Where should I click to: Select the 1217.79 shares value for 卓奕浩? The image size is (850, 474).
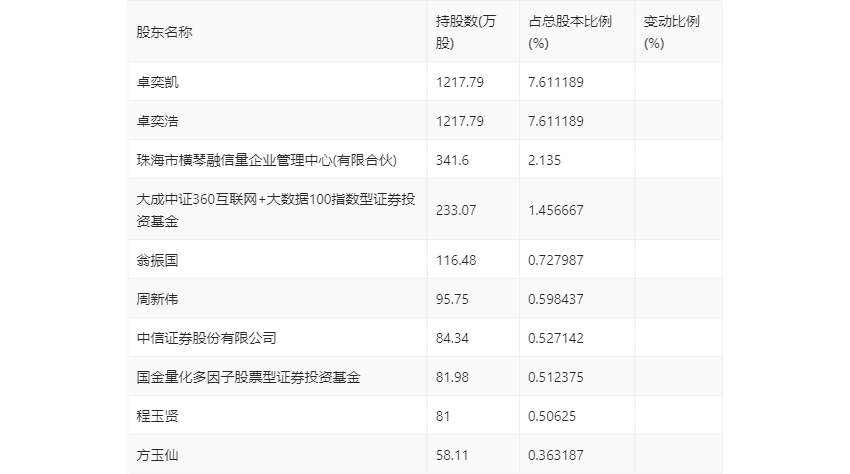[x=460, y=121]
